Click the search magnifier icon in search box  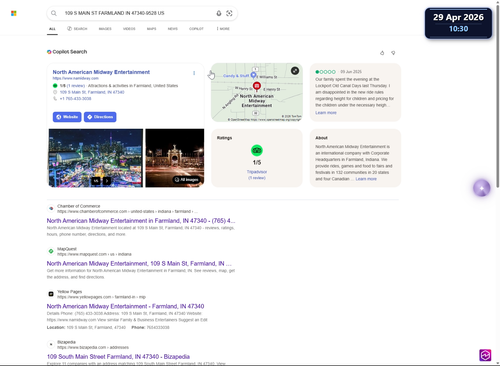[x=54, y=13]
